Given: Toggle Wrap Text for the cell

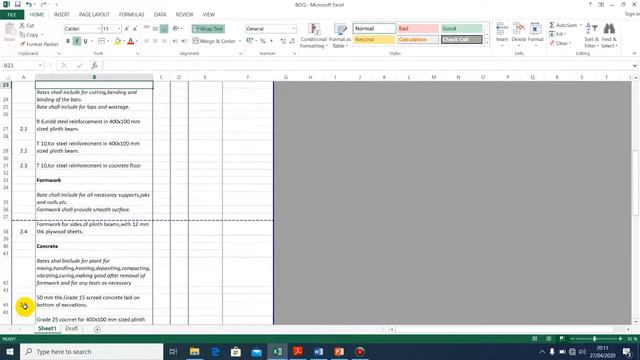Looking at the screenshot, I should pos(208,29).
